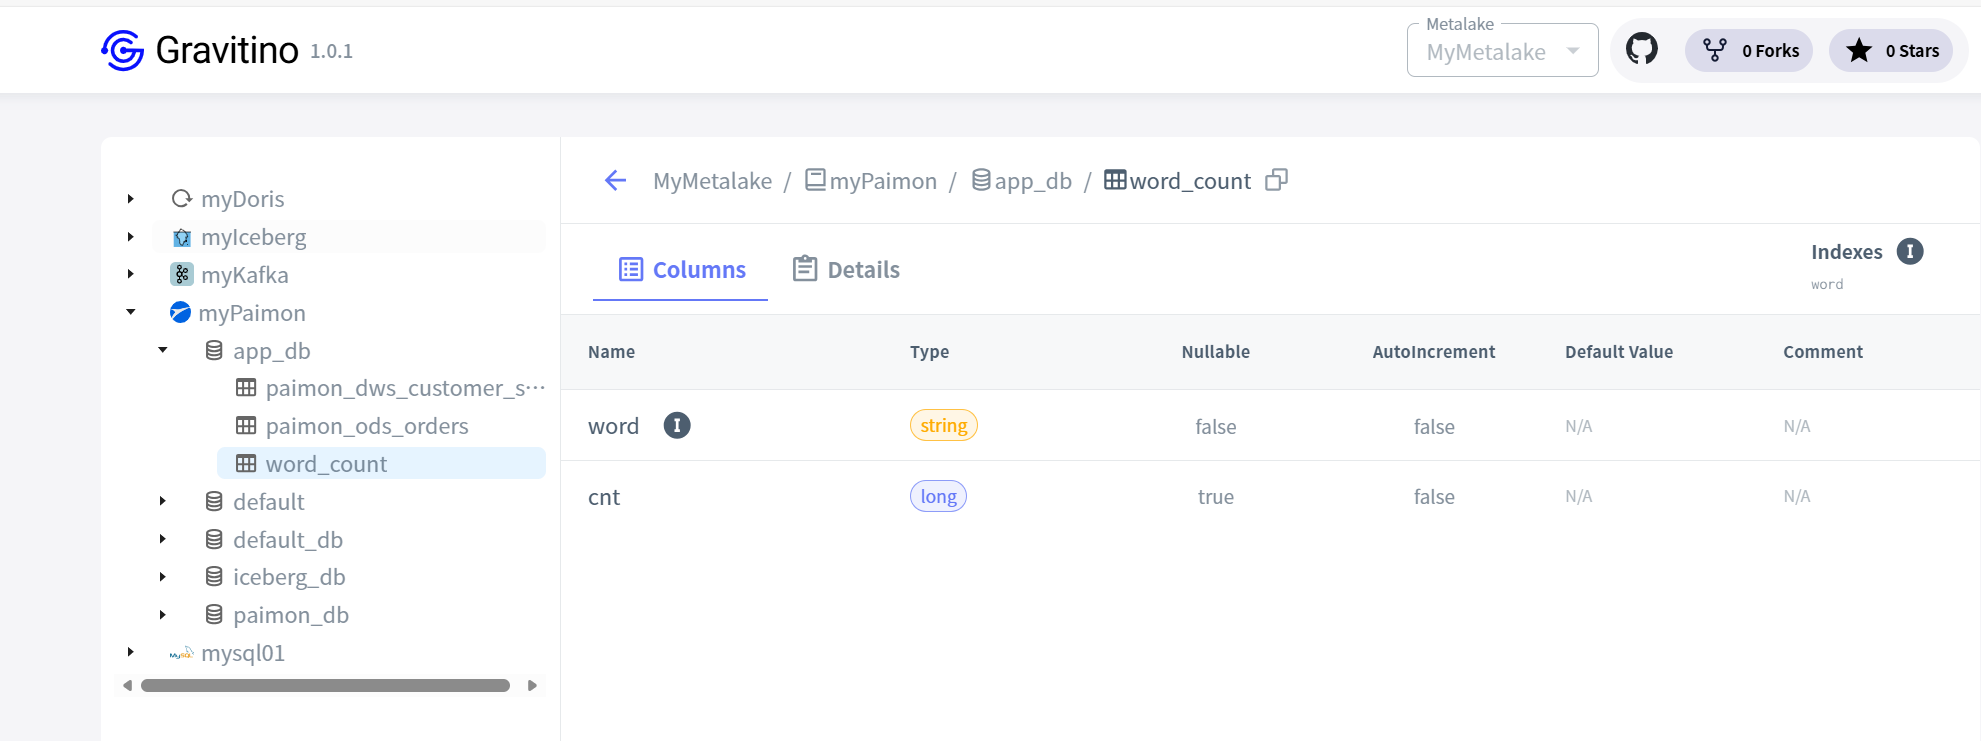Viewport: 1981px width, 741px height.
Task: Click the paimon_db schema database icon
Action: 214,614
